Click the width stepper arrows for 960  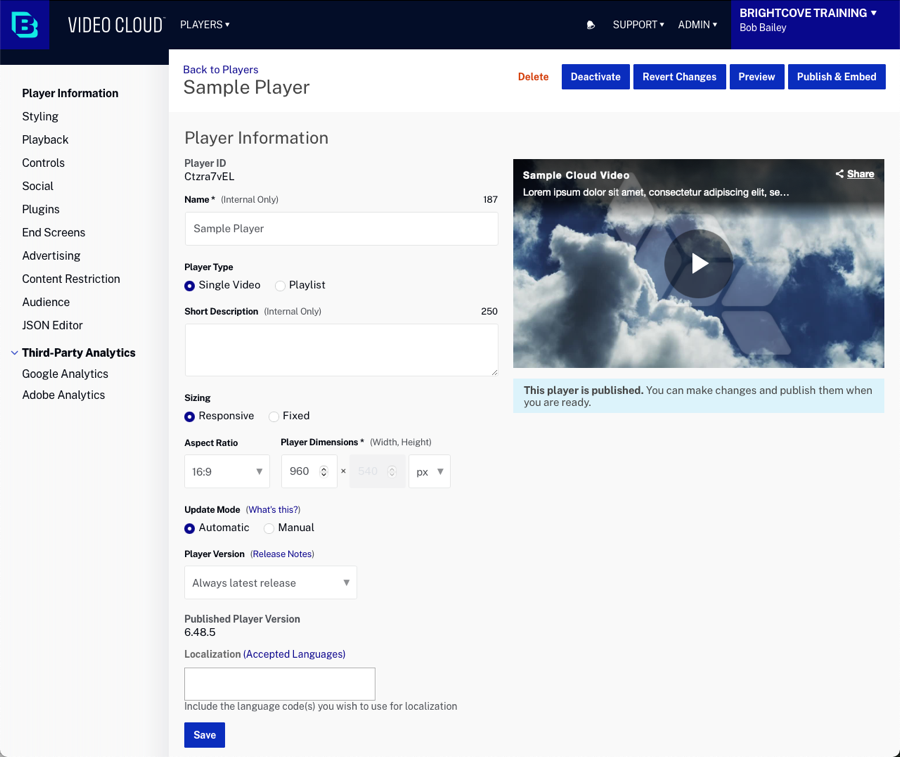324,472
